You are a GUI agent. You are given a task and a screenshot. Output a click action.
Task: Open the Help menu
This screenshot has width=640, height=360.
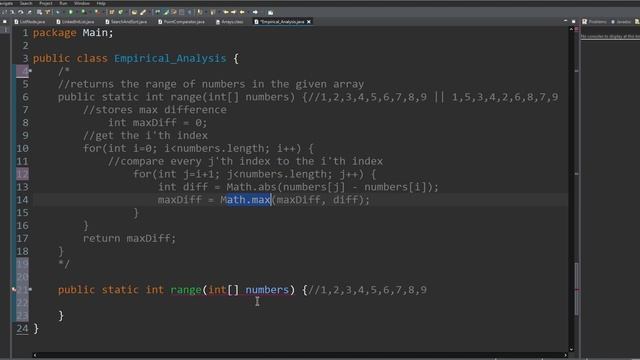pos(101,3)
